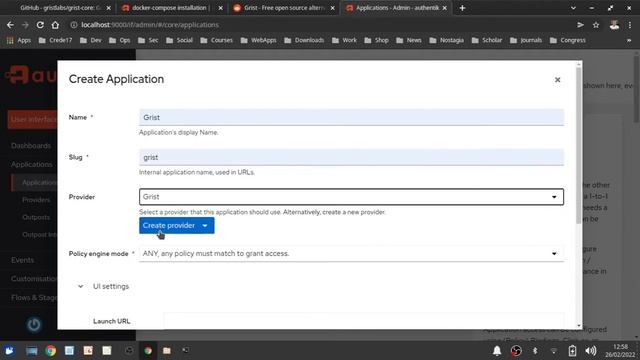The image size is (640, 360).
Task: Edit the Name field containing Grist
Action: (x=351, y=117)
